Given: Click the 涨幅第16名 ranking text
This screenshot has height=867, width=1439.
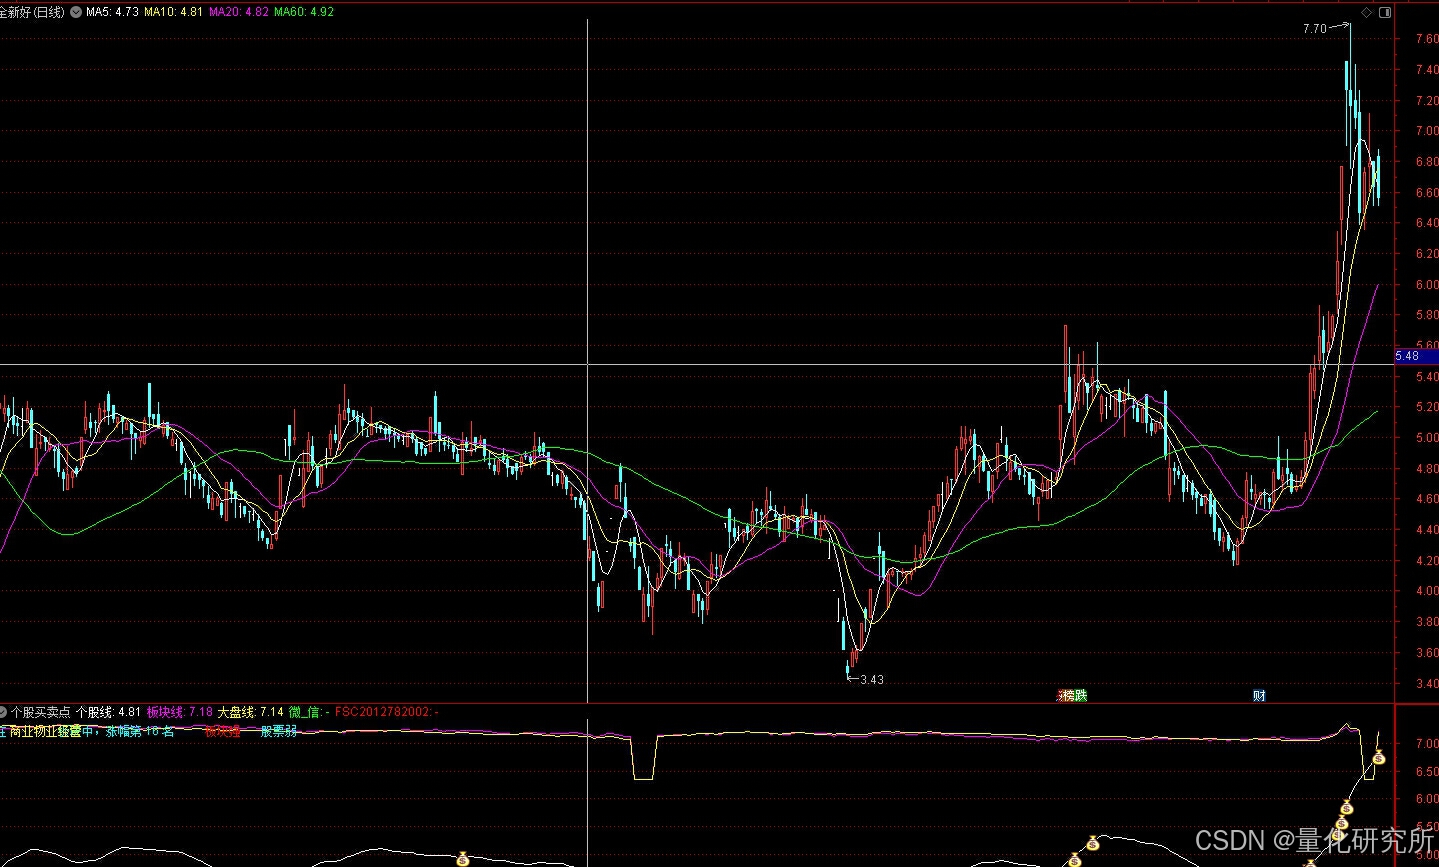Looking at the screenshot, I should 140,731.
